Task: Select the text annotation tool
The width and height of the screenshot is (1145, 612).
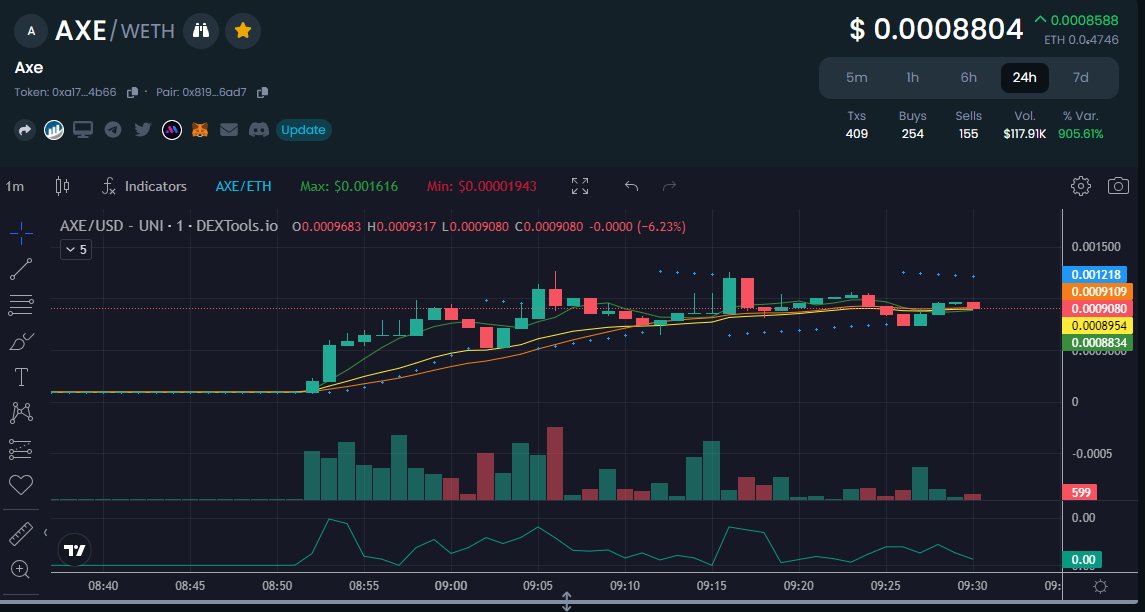Action: (21, 377)
